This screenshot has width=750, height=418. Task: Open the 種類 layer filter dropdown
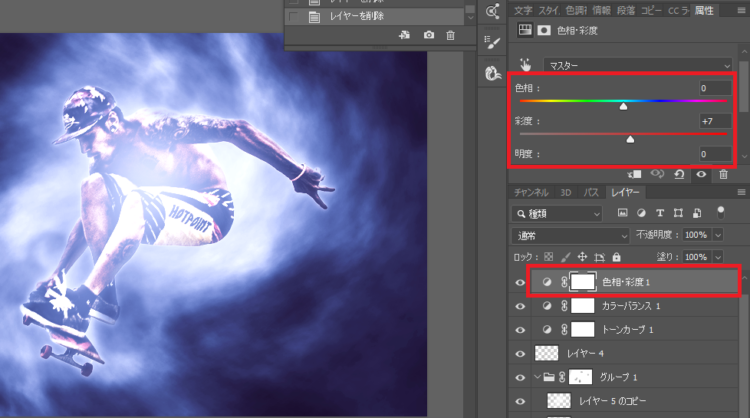(557, 213)
